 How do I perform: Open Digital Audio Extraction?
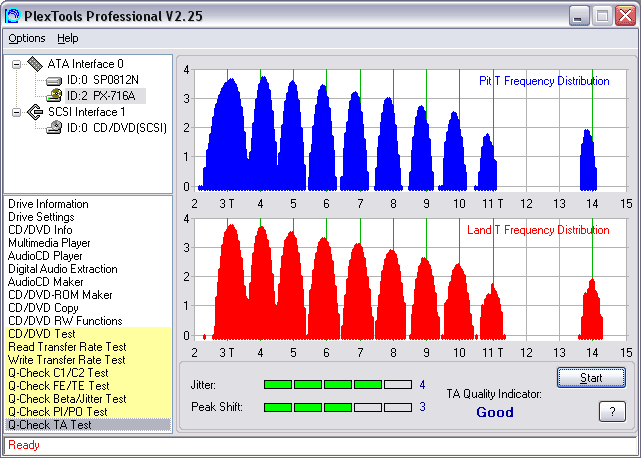tap(63, 269)
